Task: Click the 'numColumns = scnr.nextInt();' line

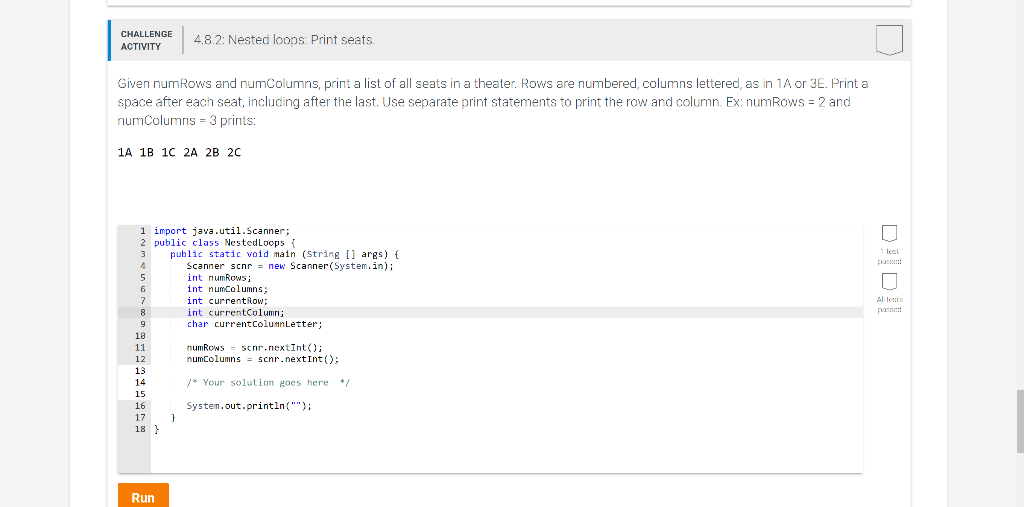Action: [x=263, y=359]
